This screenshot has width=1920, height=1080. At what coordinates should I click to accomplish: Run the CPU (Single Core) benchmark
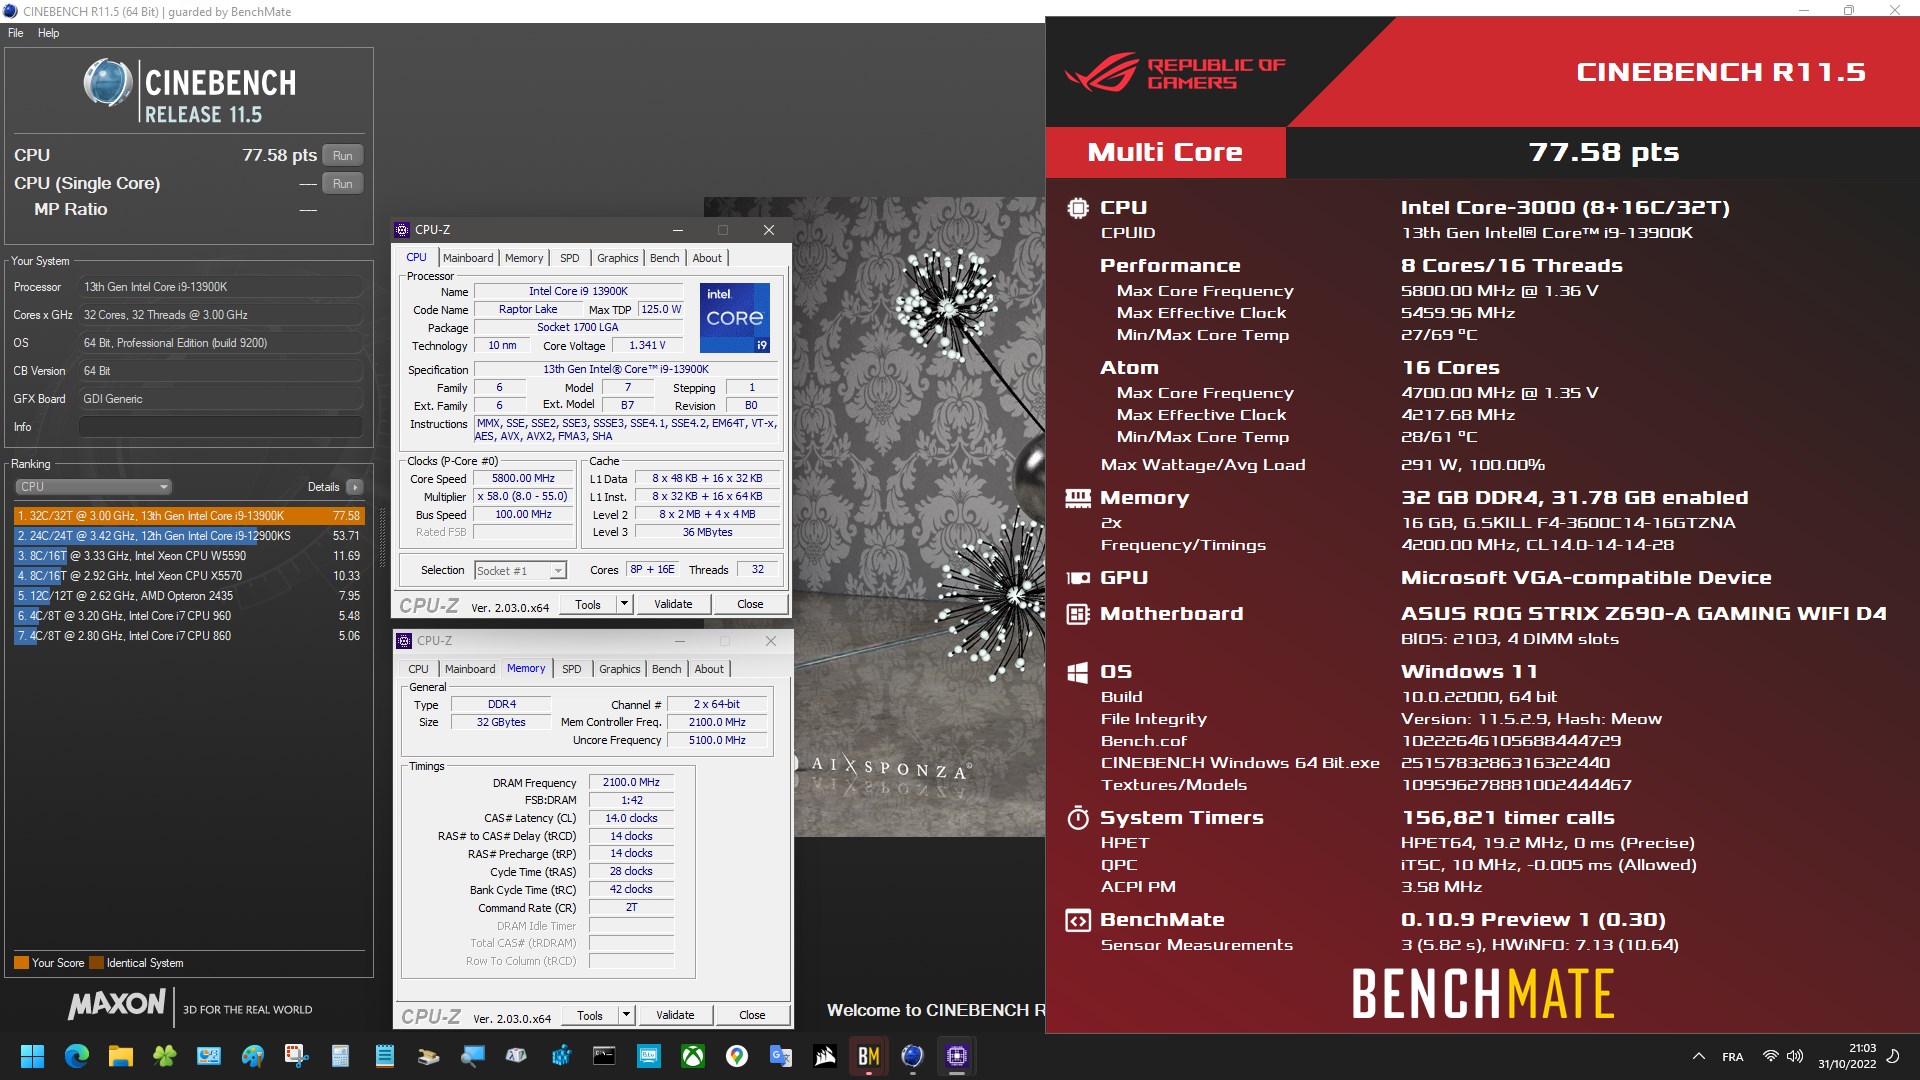coord(342,184)
